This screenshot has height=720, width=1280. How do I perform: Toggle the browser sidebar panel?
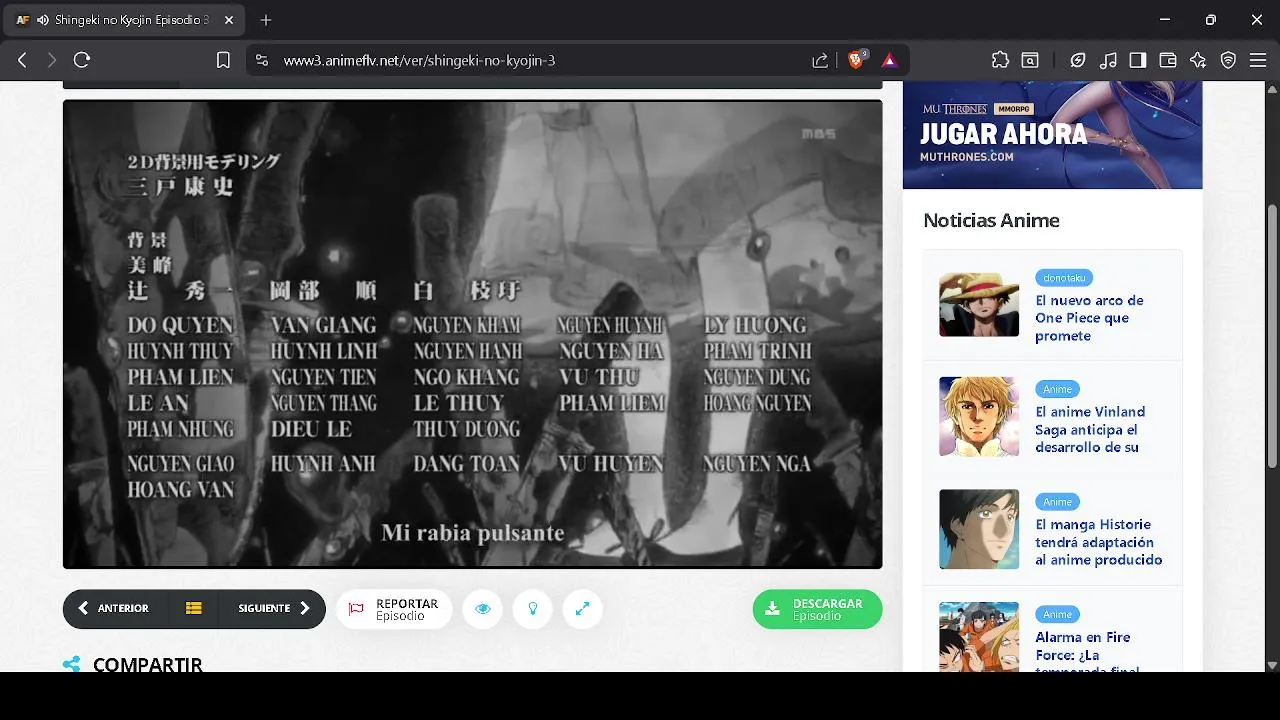coord(1138,60)
